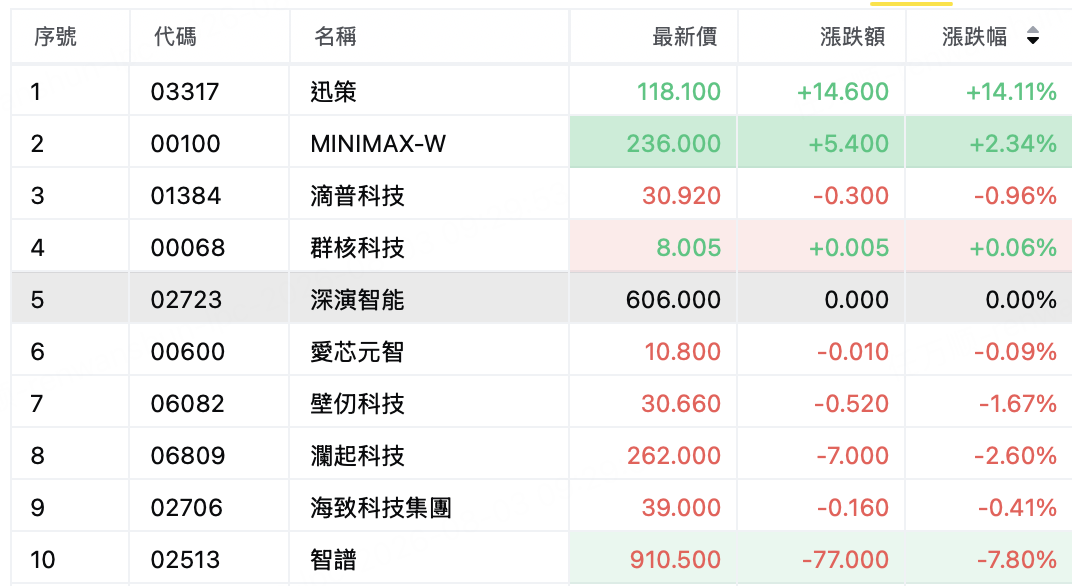This screenshot has height=586, width=1072.
Task: Click the 代碼 column header
Action: pyautogui.click(x=175, y=36)
